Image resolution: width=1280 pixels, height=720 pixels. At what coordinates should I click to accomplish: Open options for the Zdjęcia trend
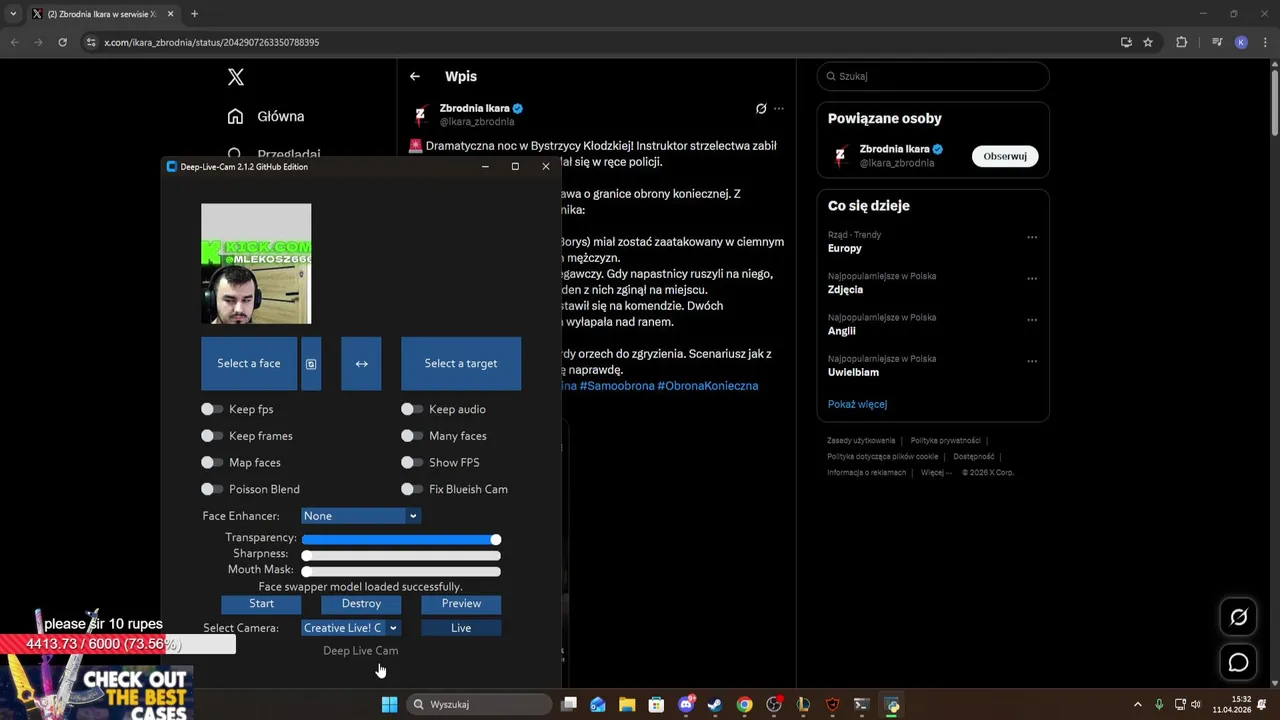(1032, 279)
